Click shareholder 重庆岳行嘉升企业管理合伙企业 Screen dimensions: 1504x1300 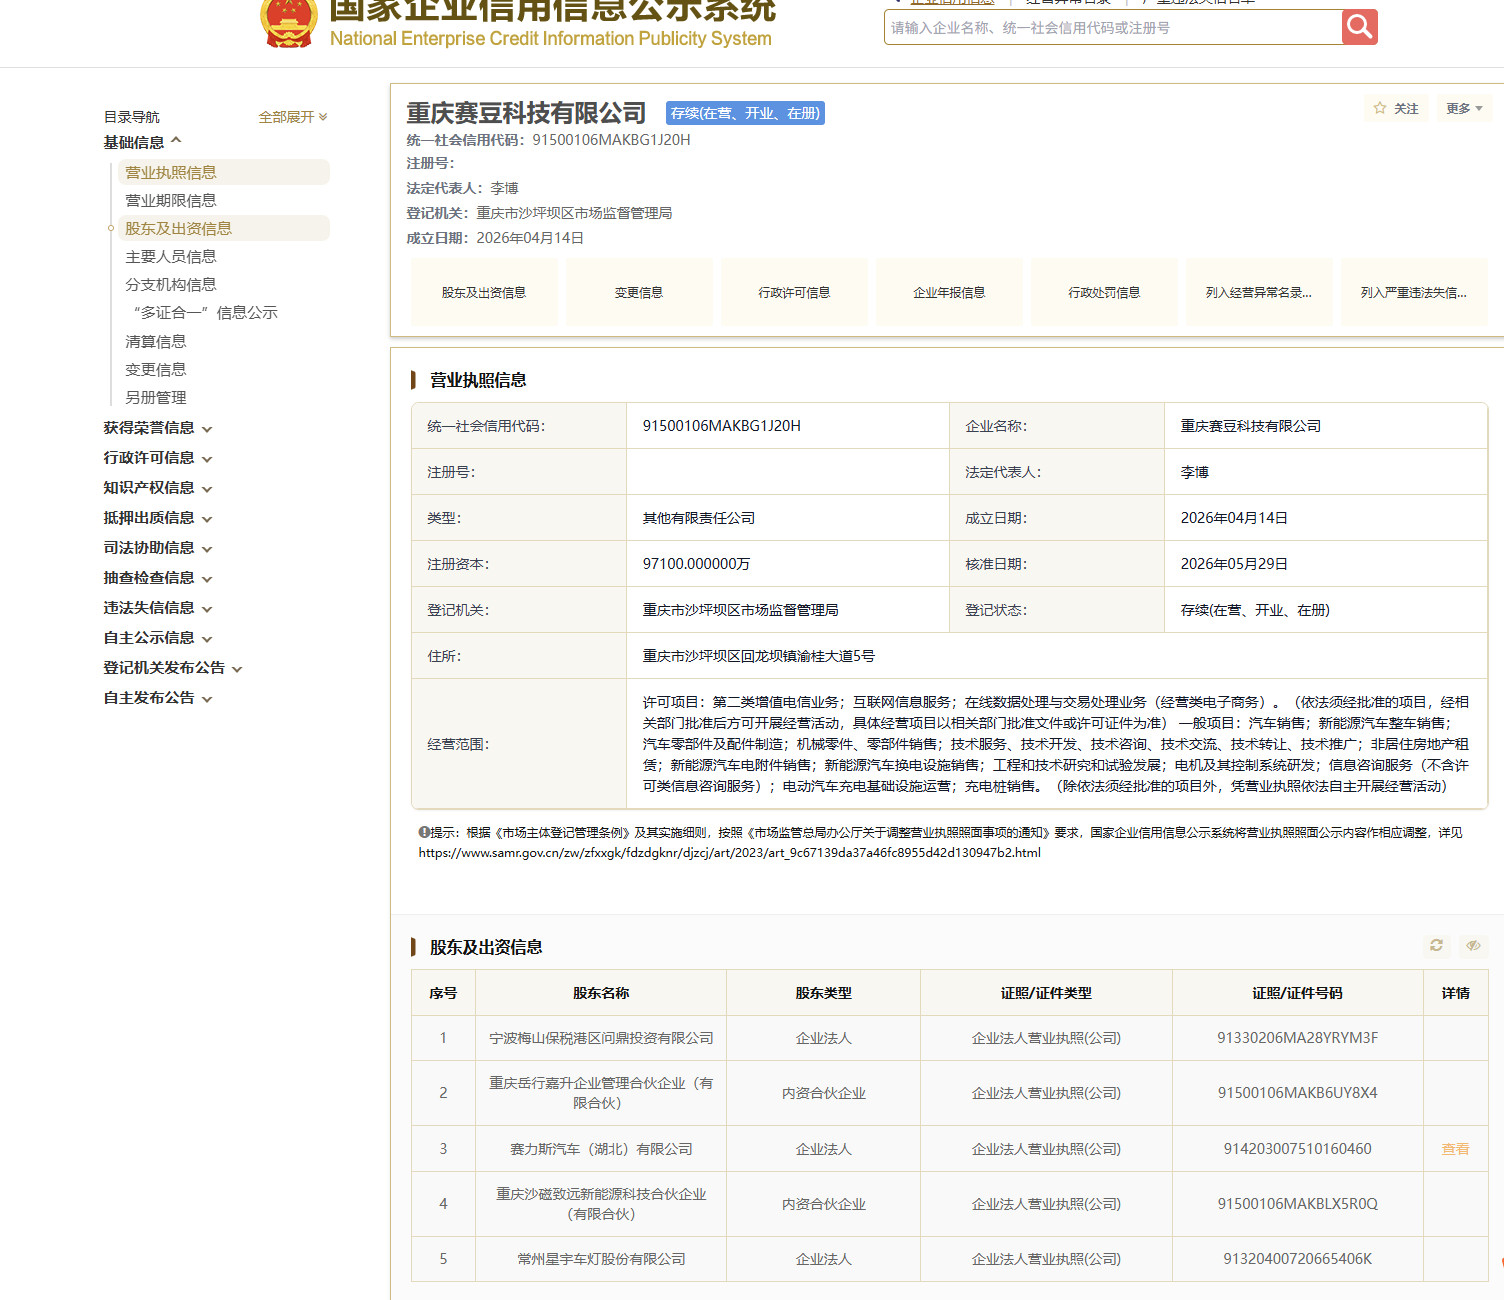601,1093
